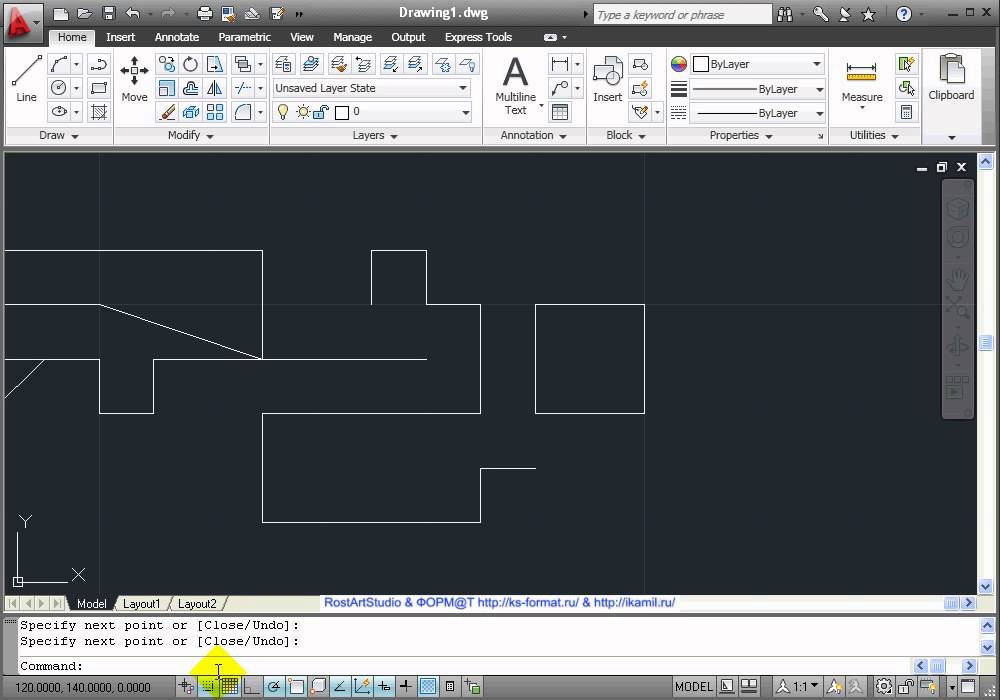Toggle Object Snap Tracking in status bar
The image size is (1000, 700).
pyautogui.click(x=340, y=687)
